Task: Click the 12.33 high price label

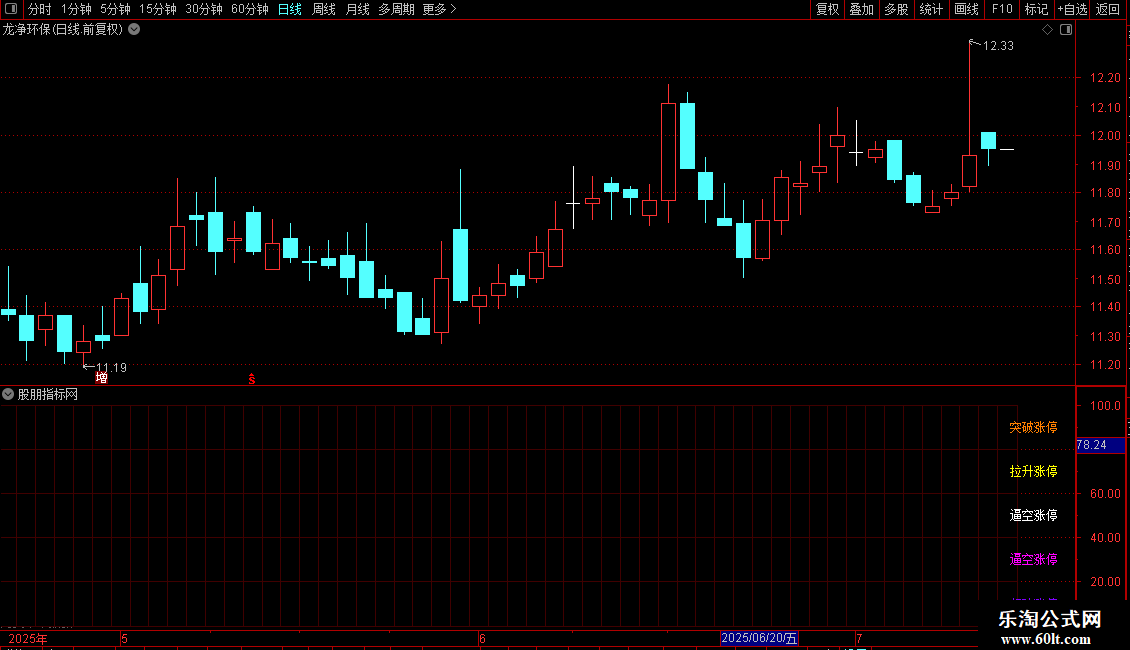Action: [x=998, y=45]
